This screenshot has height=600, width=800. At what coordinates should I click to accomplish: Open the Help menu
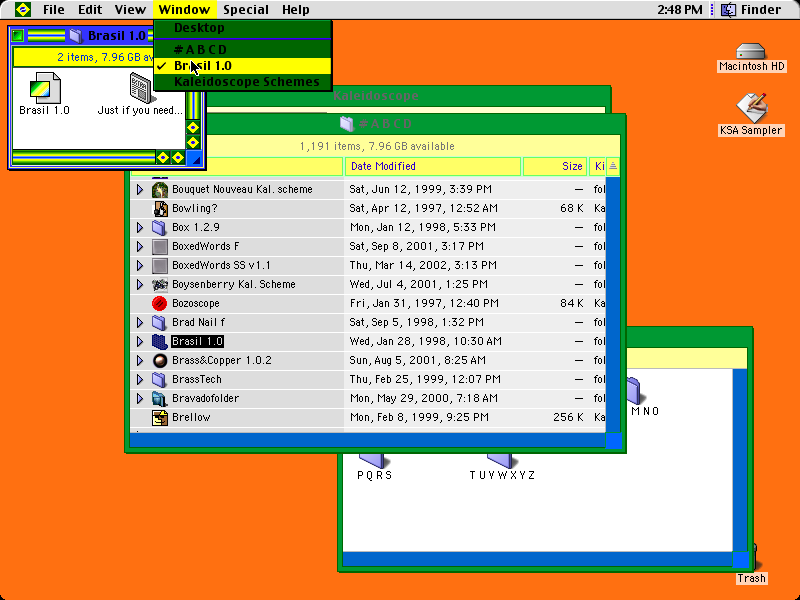(295, 10)
